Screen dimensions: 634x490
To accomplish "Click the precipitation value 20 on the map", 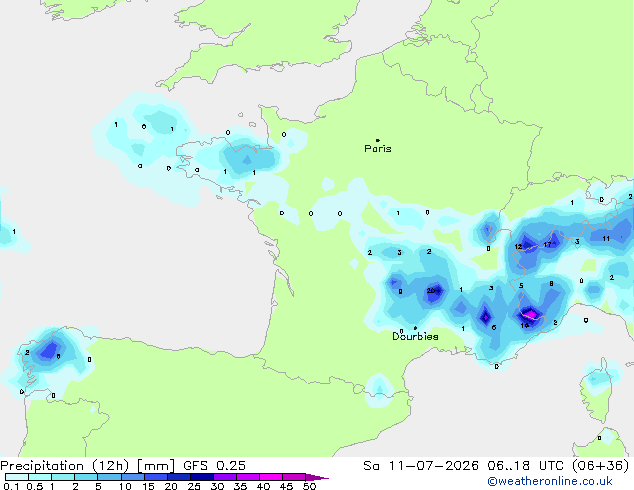I will coord(431,291).
